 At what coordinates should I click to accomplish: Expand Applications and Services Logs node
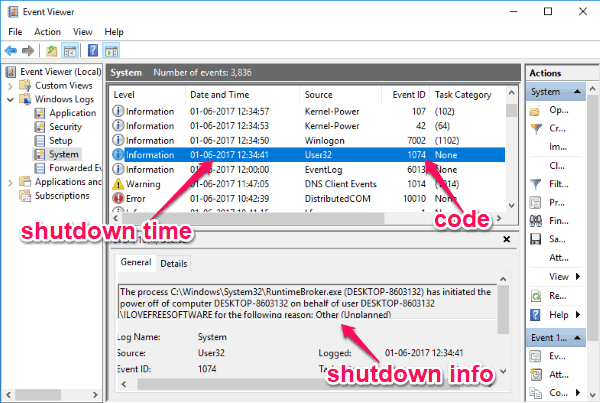10,183
